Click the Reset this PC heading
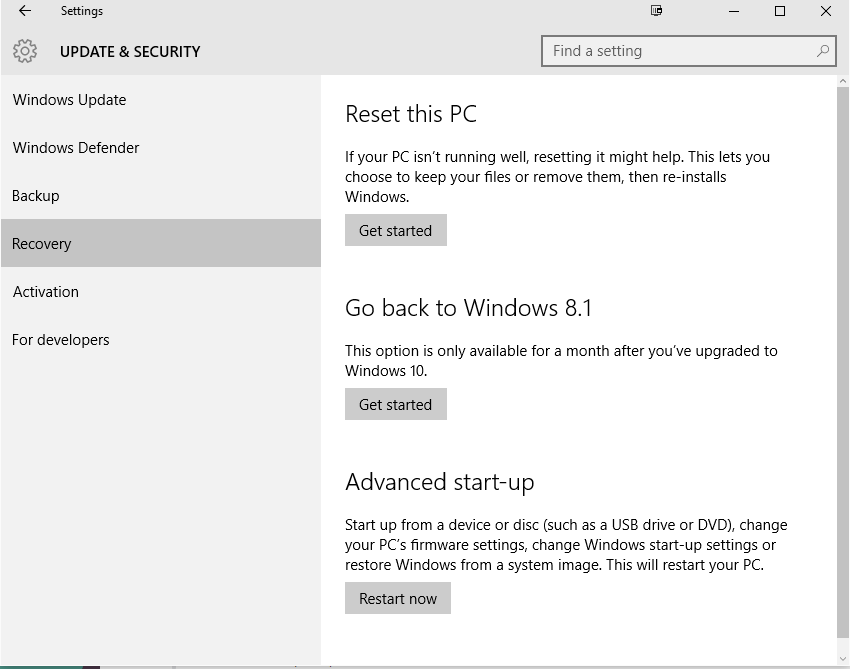This screenshot has width=850, height=669. (411, 114)
